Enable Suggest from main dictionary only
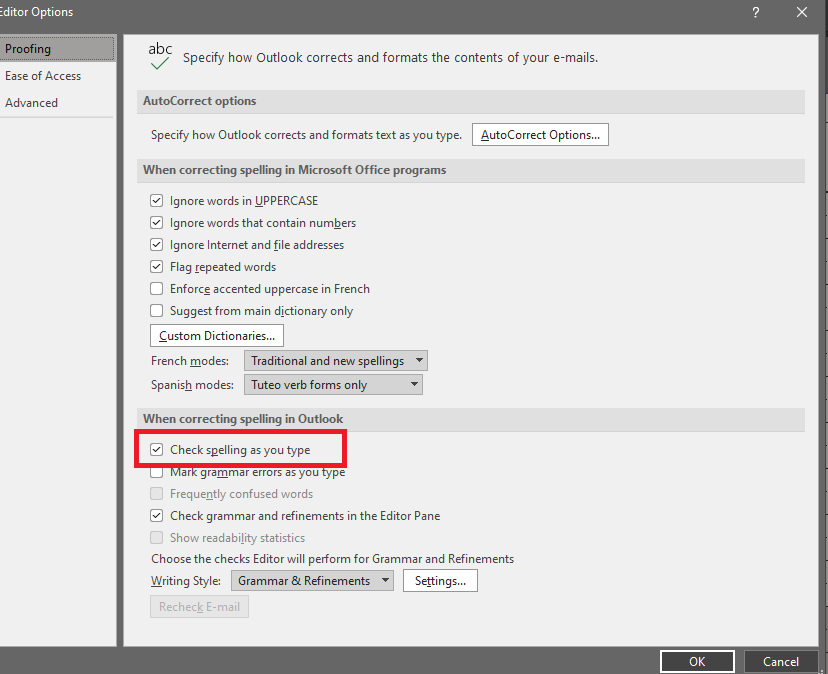The image size is (828, 674). click(x=156, y=311)
